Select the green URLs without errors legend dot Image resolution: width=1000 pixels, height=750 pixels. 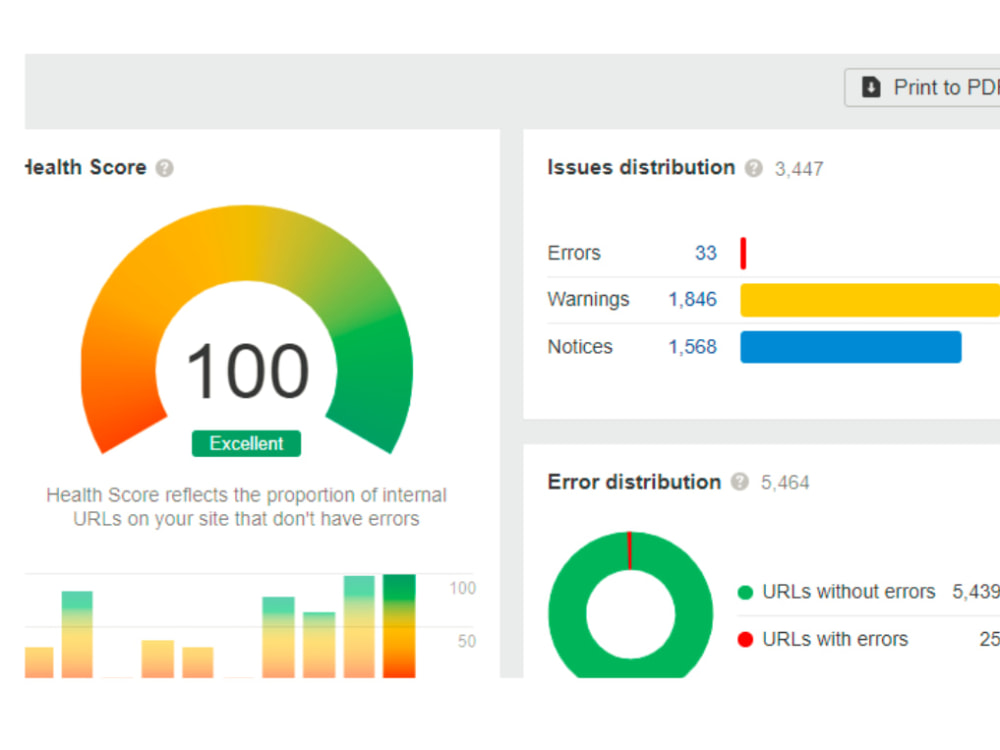[745, 592]
